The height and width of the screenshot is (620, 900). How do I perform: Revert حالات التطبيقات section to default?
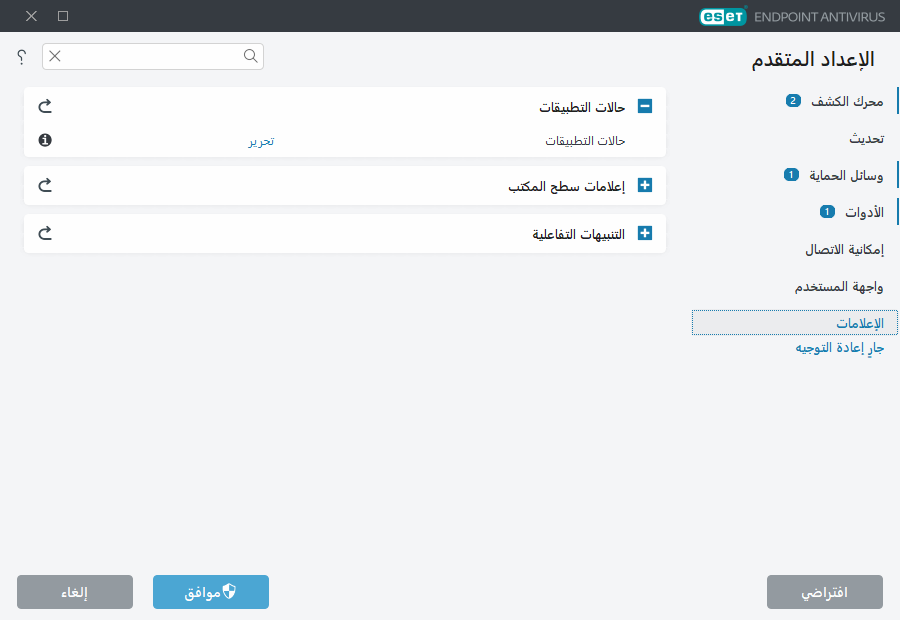coord(44,104)
